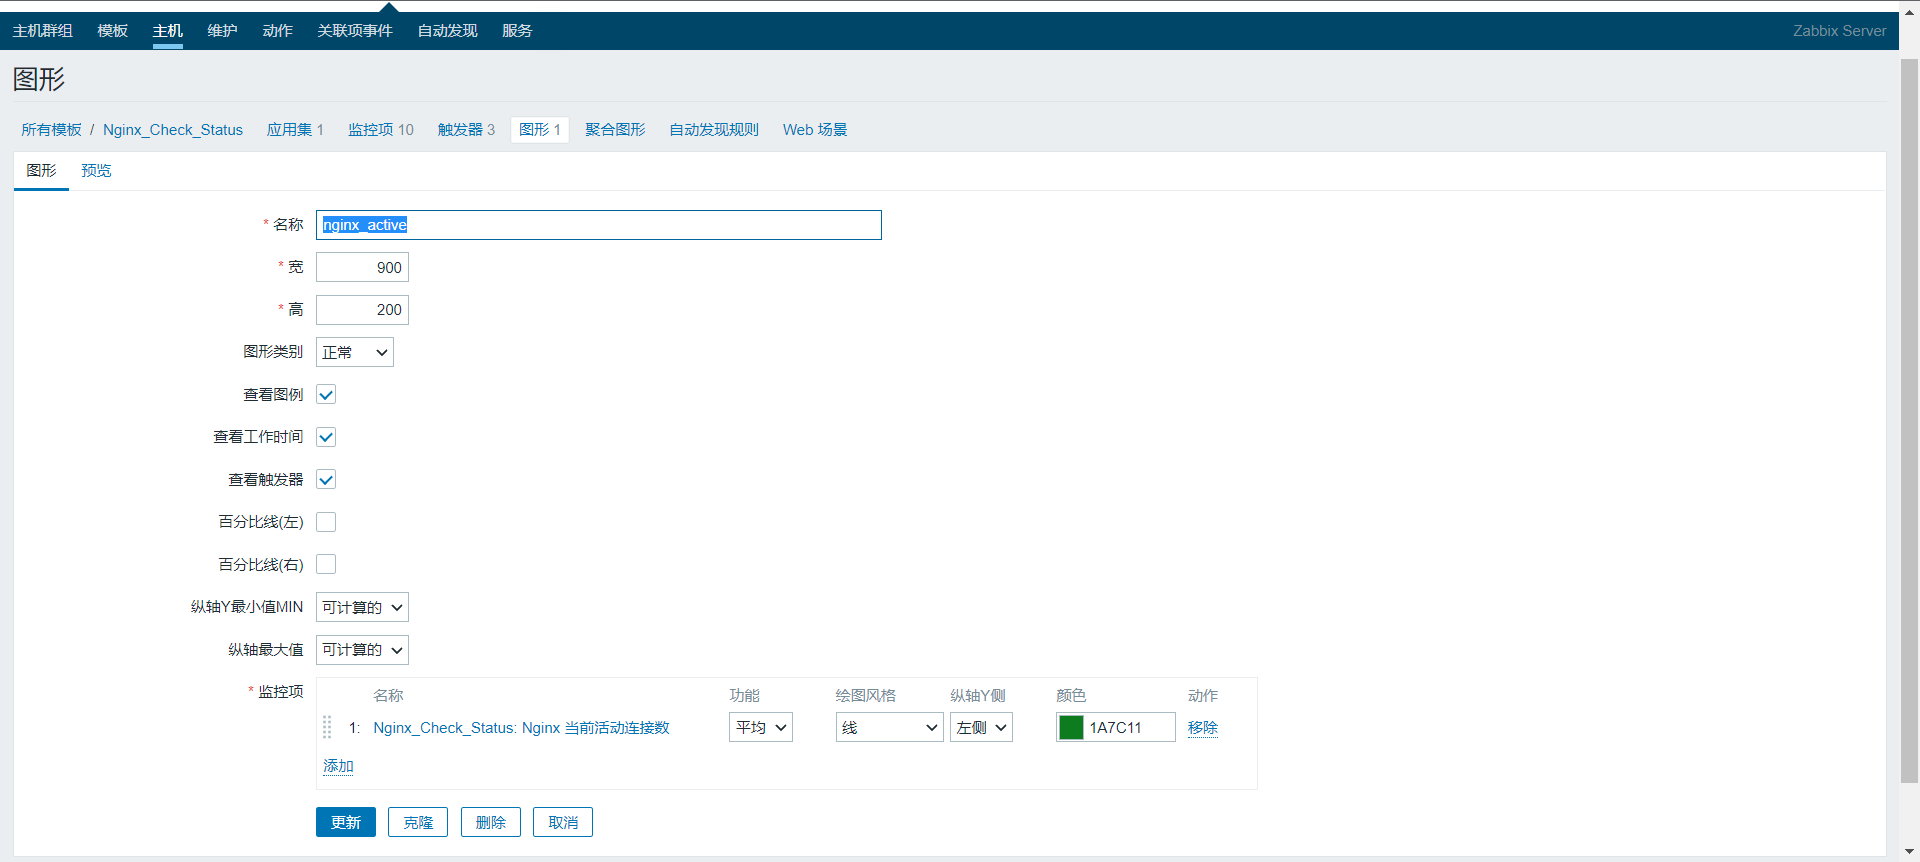Enable the 百分比线(右) checkbox

click(x=326, y=564)
